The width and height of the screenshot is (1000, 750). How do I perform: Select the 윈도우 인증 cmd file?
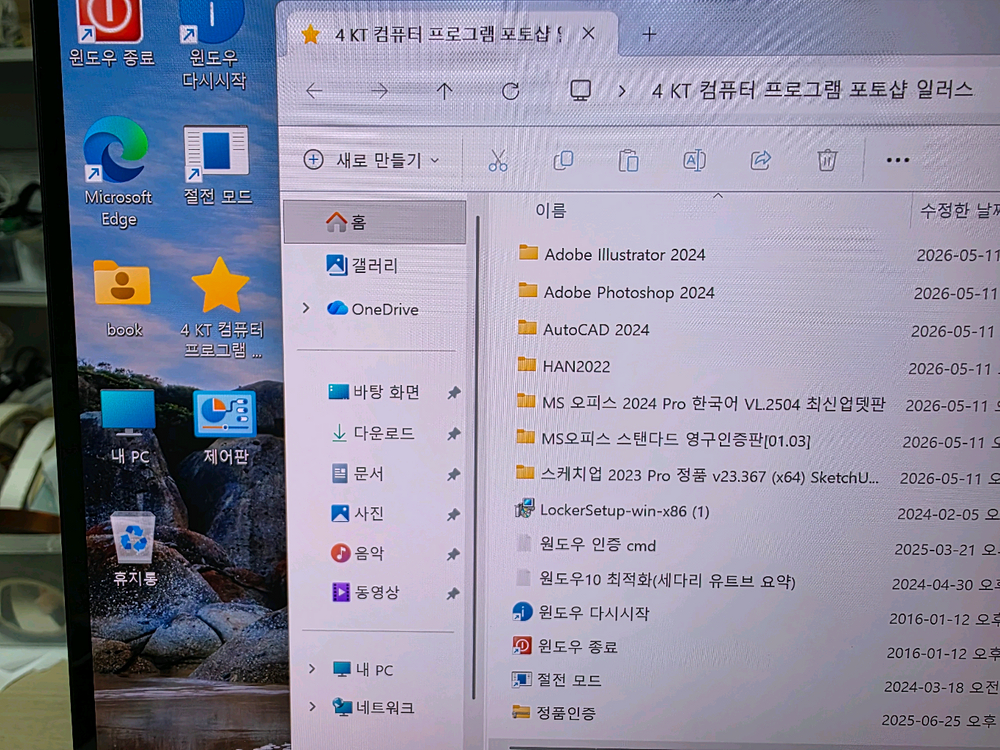[585, 545]
